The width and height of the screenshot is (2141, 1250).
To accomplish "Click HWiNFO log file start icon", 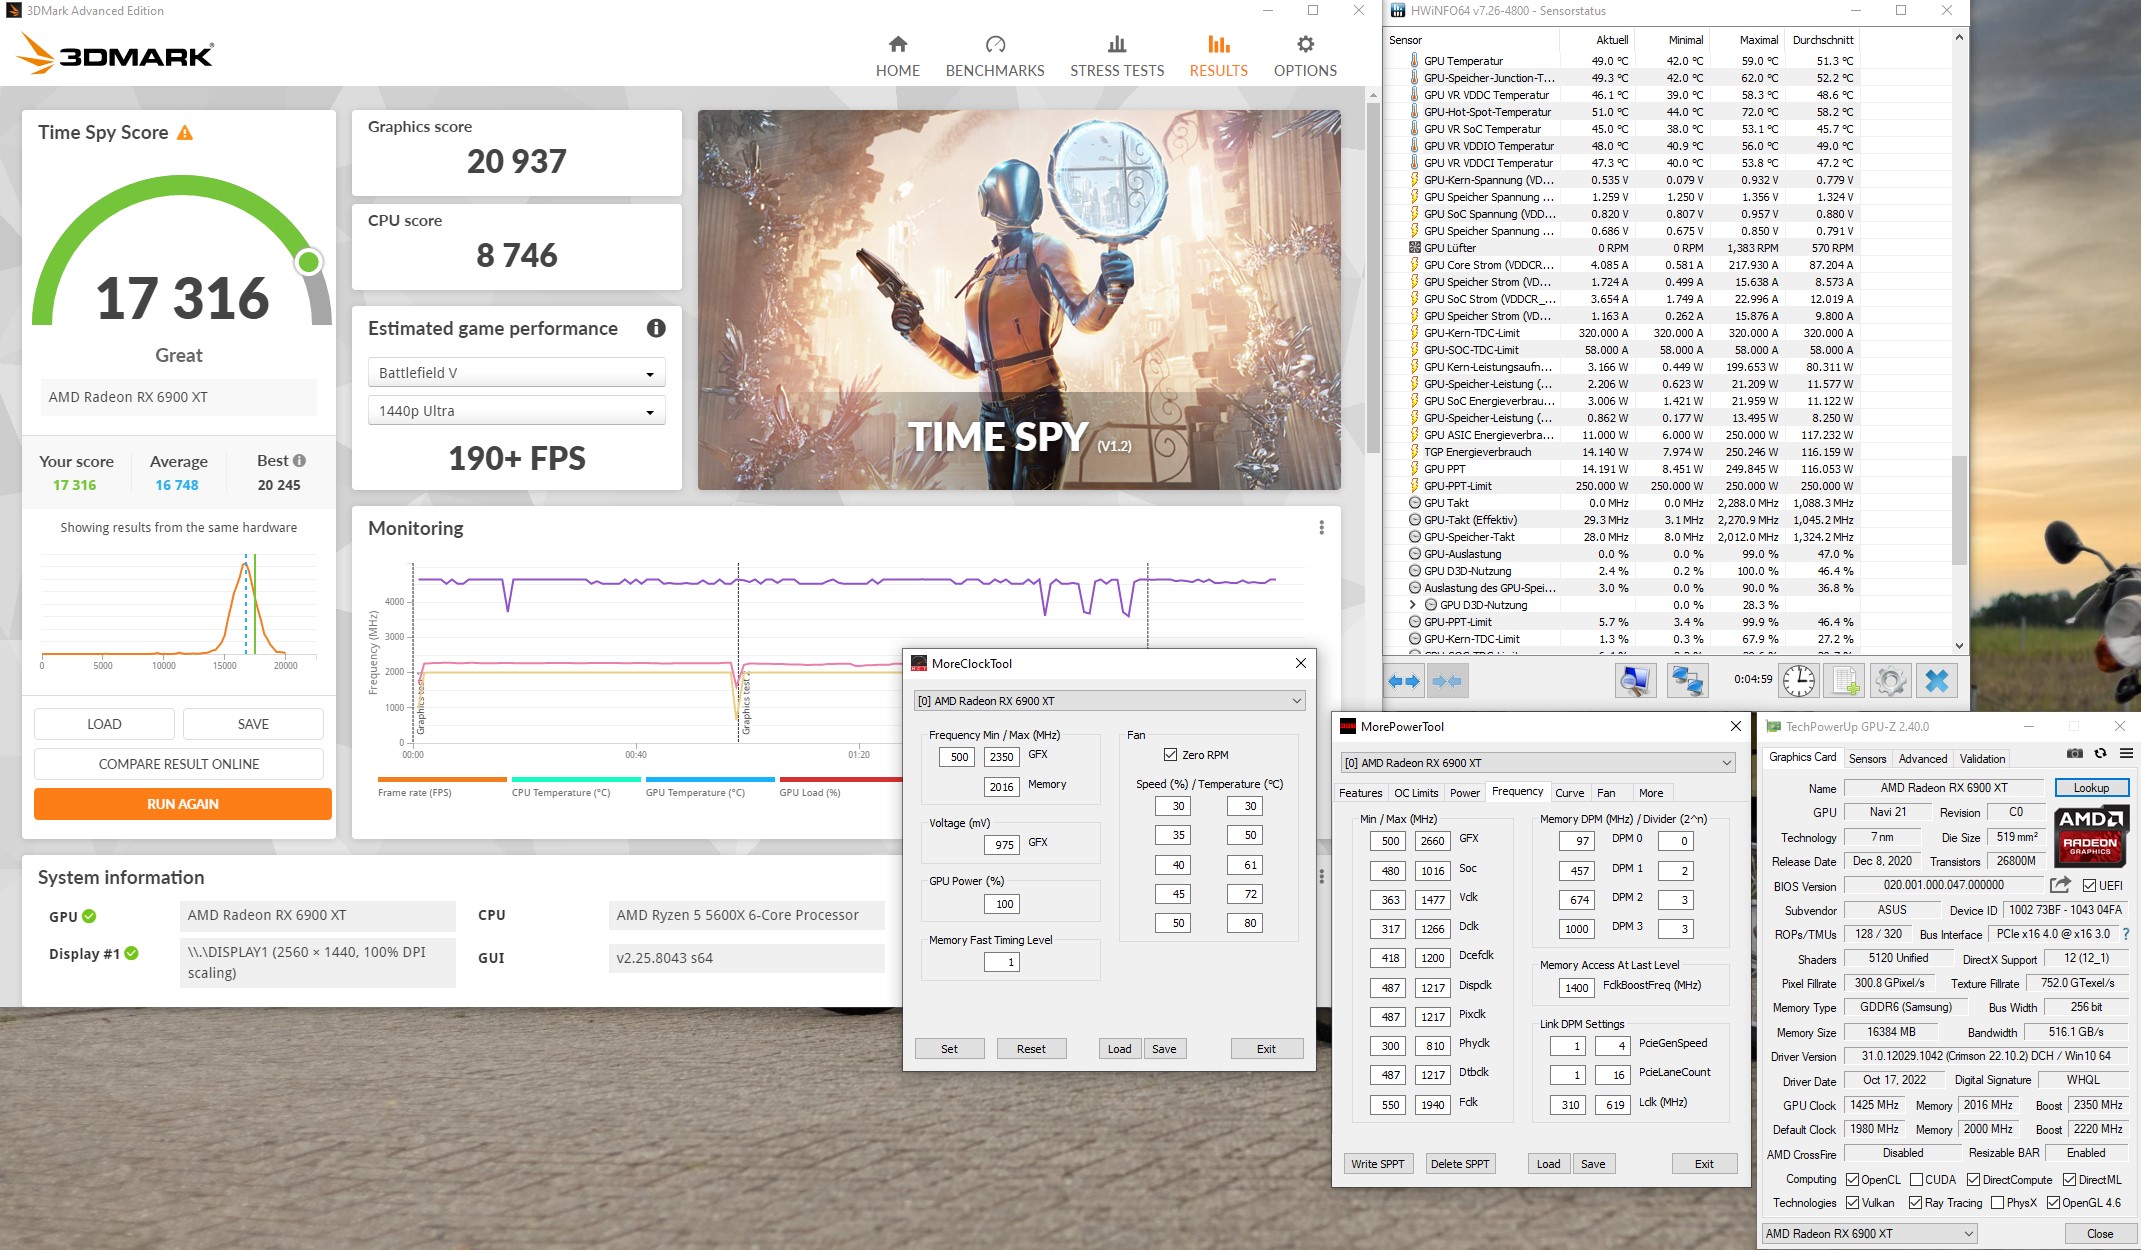I will pos(1843,681).
